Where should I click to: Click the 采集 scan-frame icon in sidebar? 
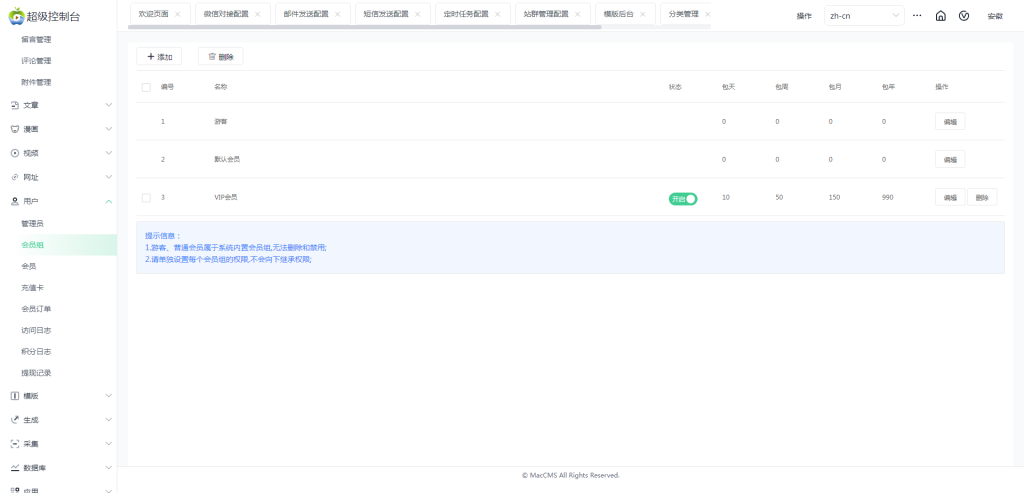[15, 444]
